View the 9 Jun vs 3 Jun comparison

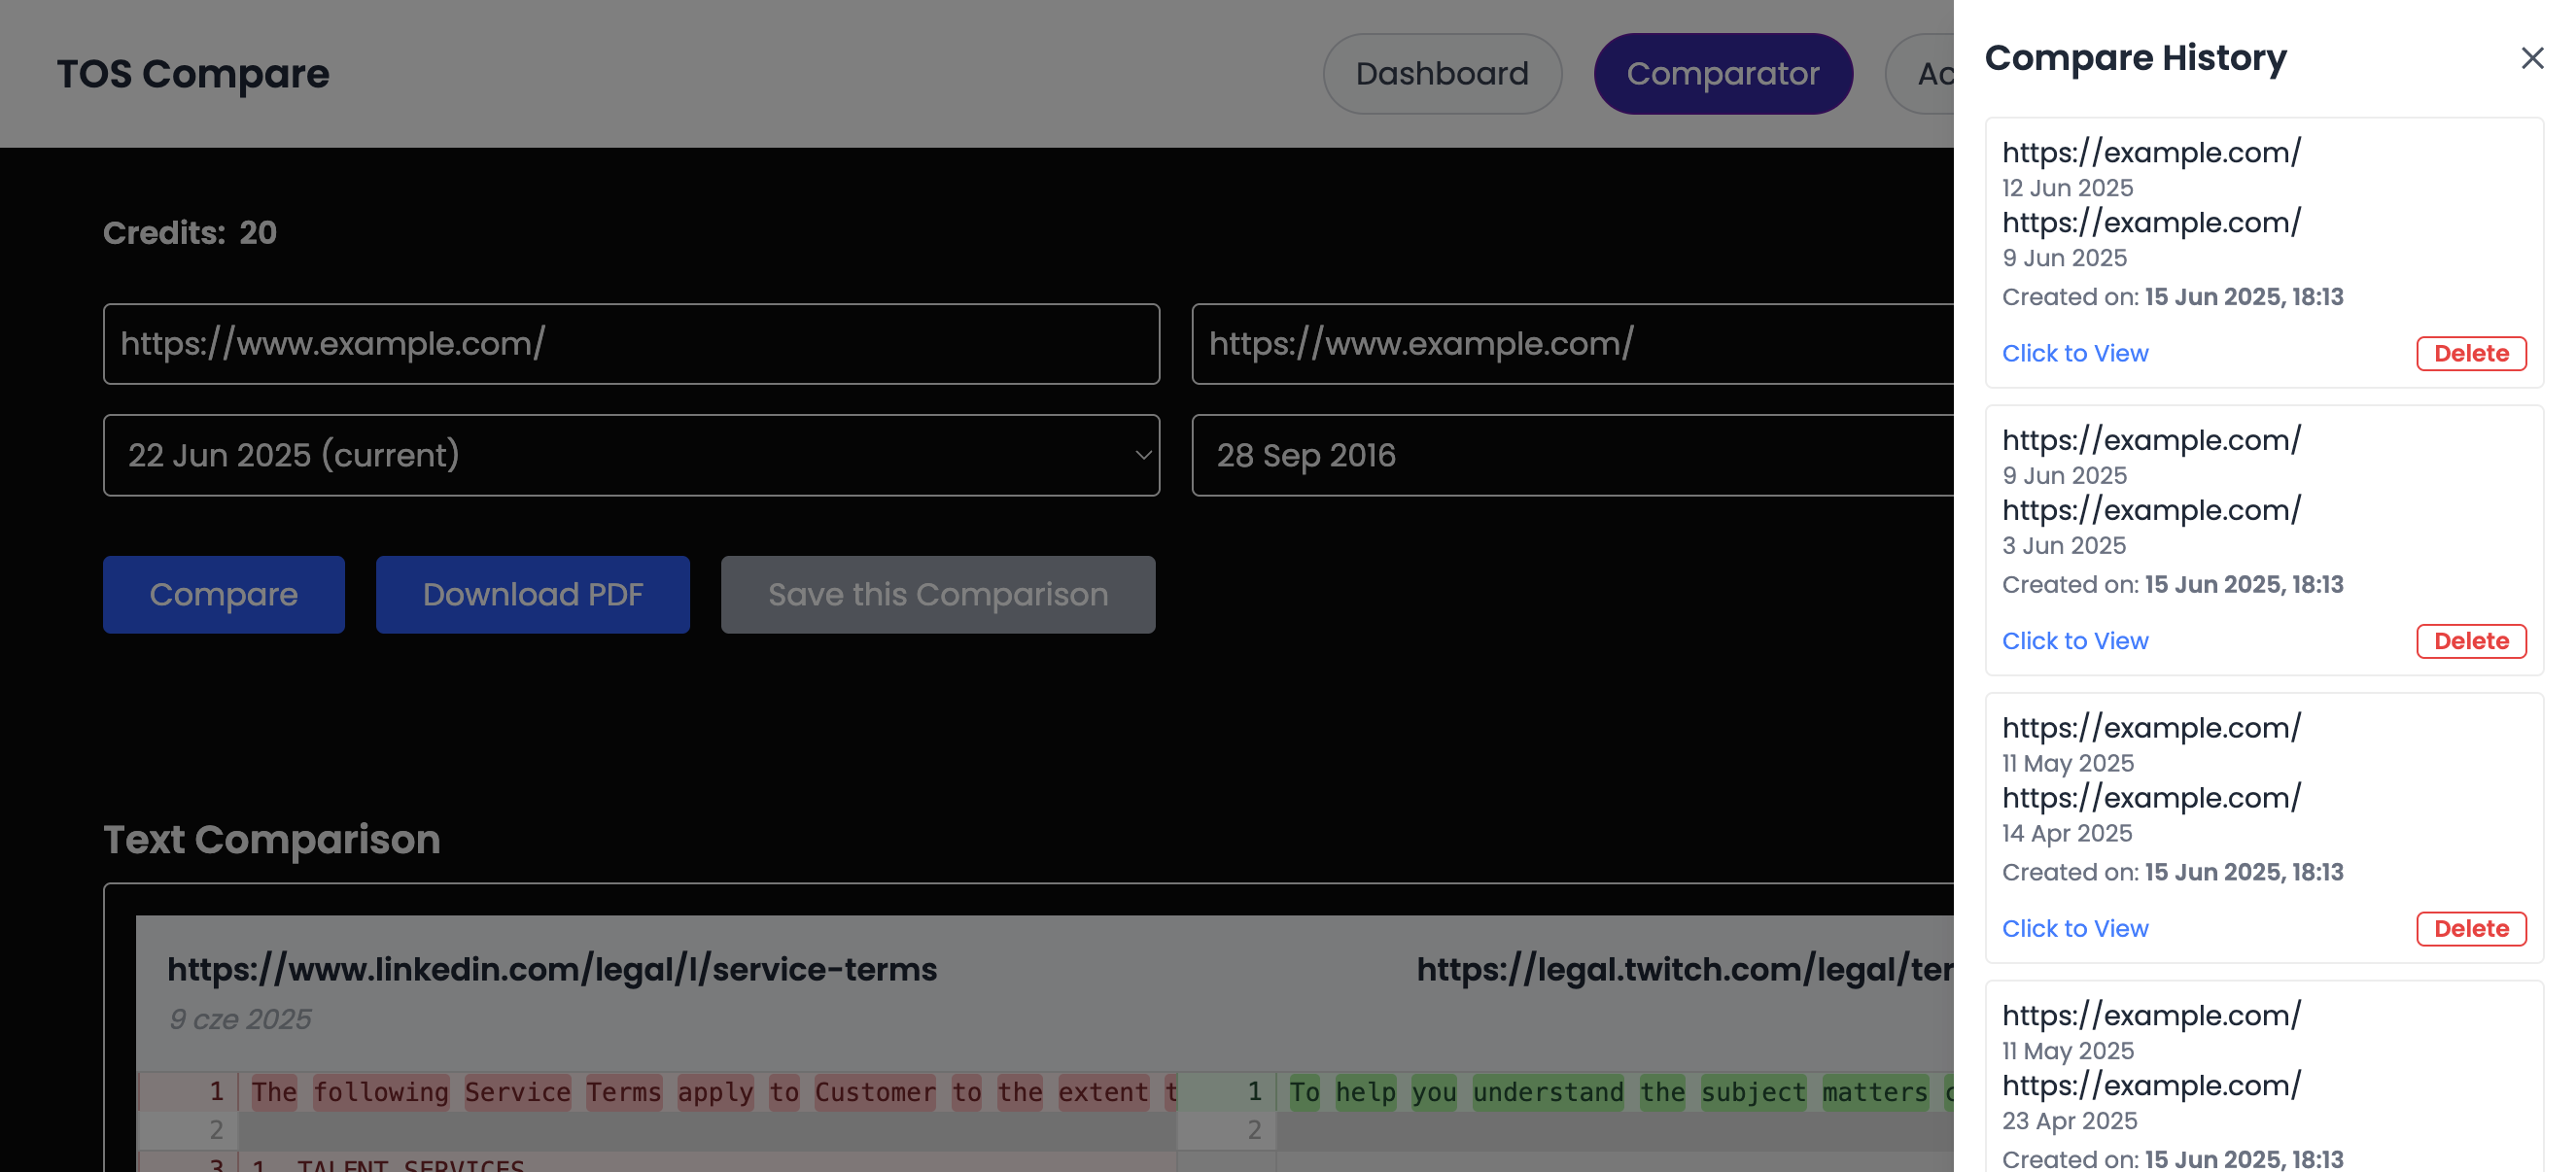tap(2075, 641)
